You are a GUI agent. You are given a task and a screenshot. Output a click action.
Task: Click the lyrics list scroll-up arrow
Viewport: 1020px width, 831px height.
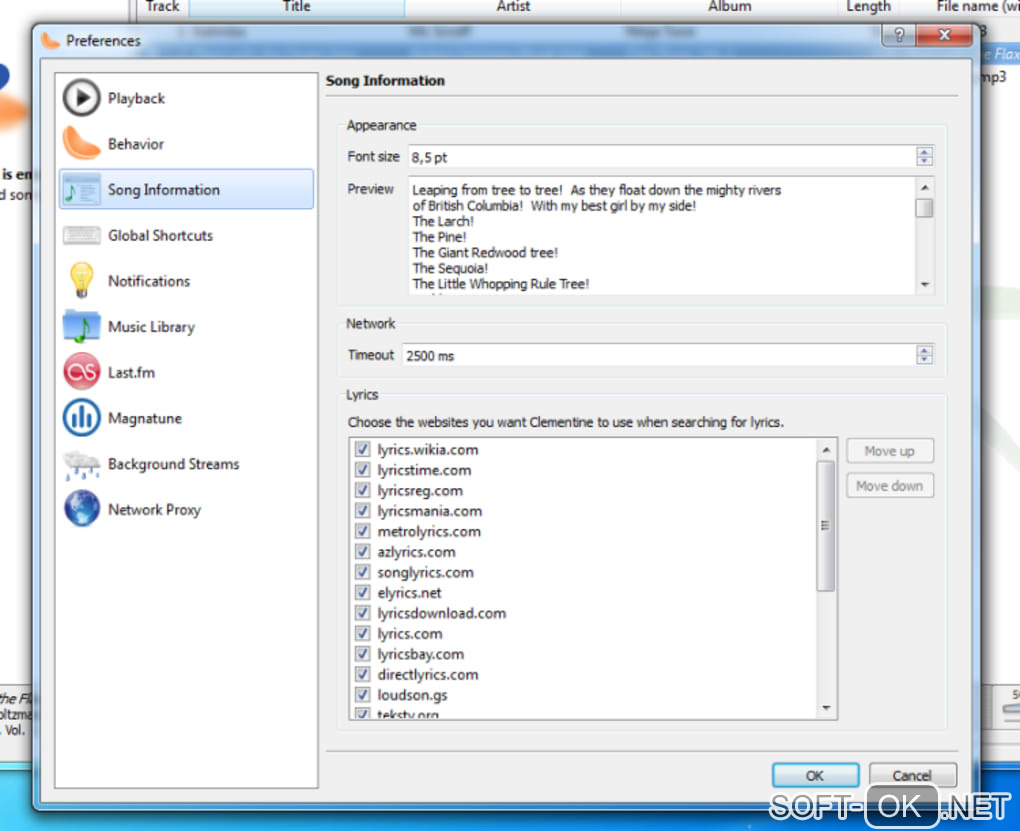[x=826, y=450]
